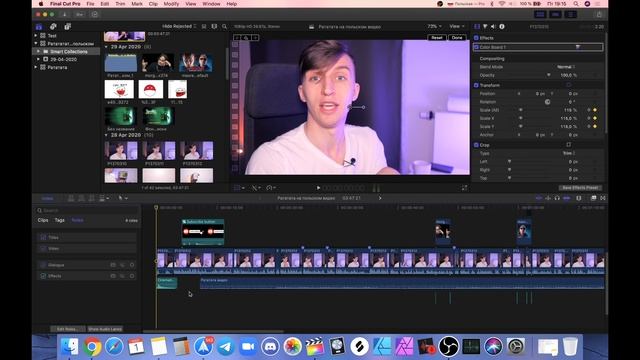The image size is (640, 360).
Task: Click the play button under viewer
Action: (318, 188)
